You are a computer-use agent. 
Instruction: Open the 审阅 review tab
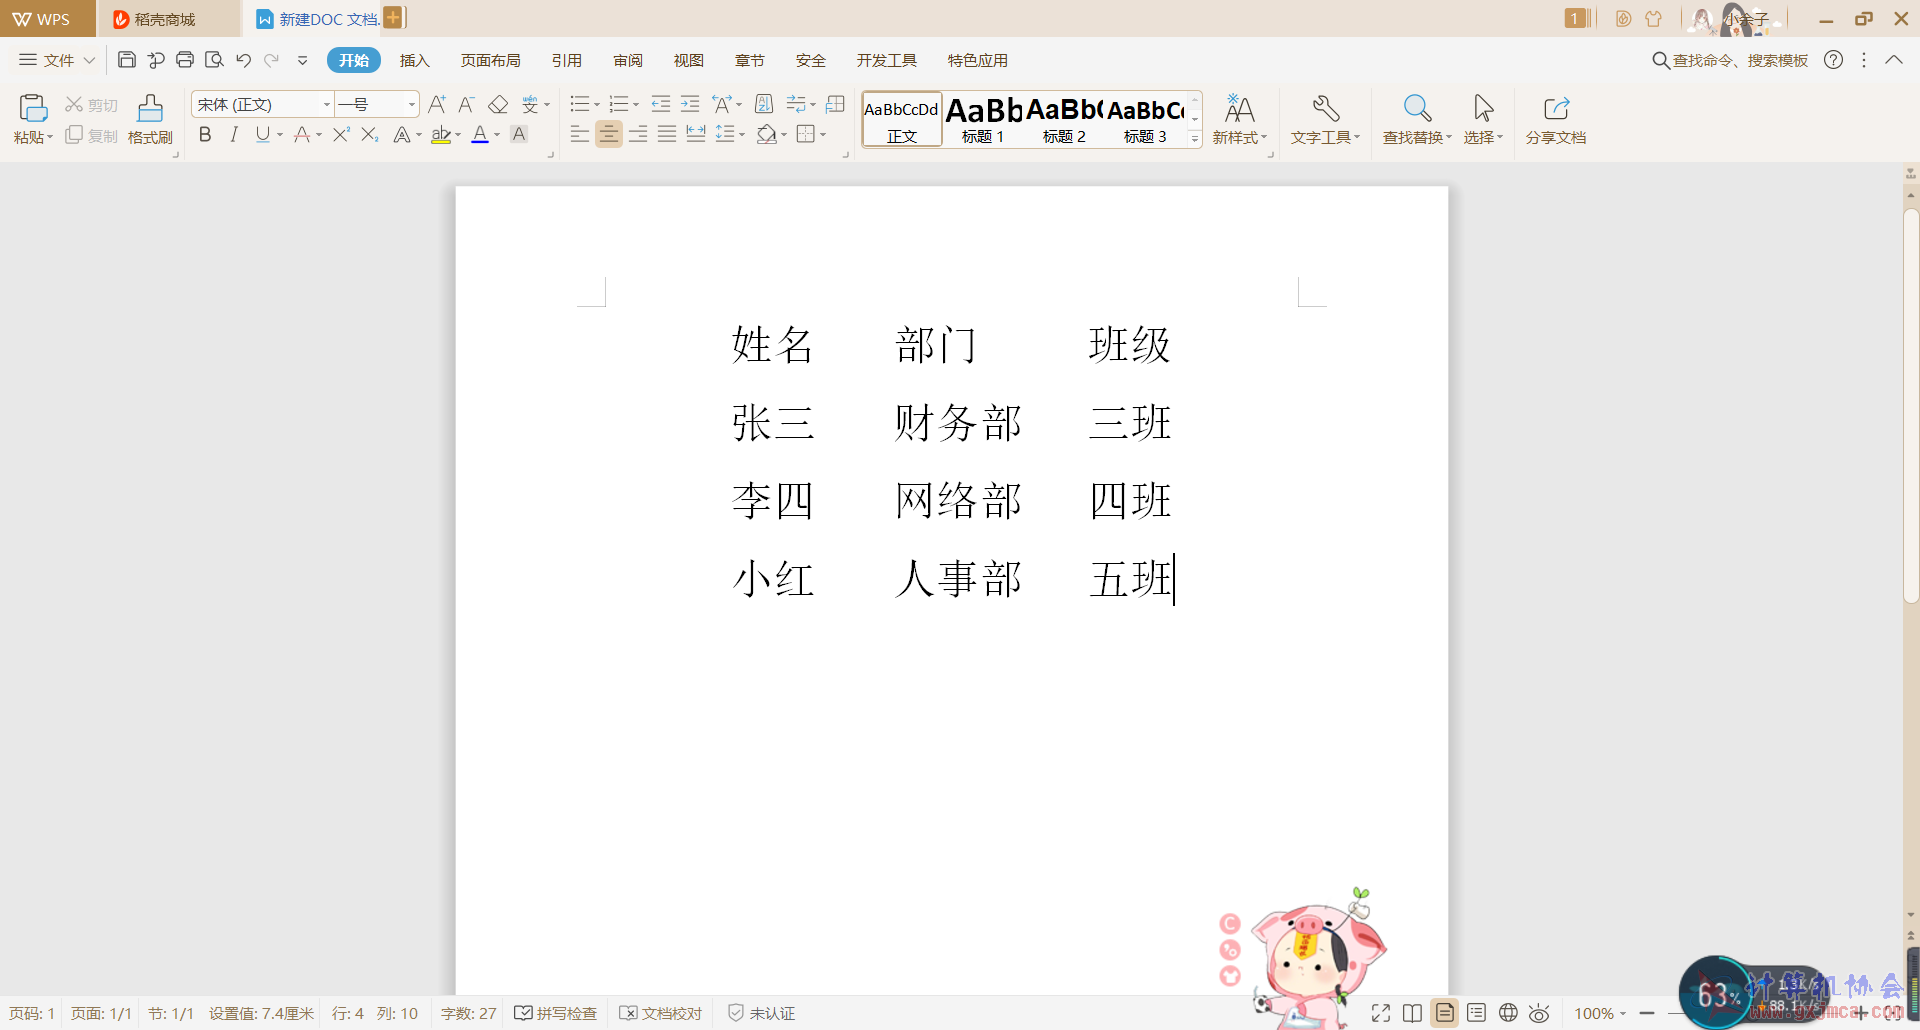(x=628, y=60)
